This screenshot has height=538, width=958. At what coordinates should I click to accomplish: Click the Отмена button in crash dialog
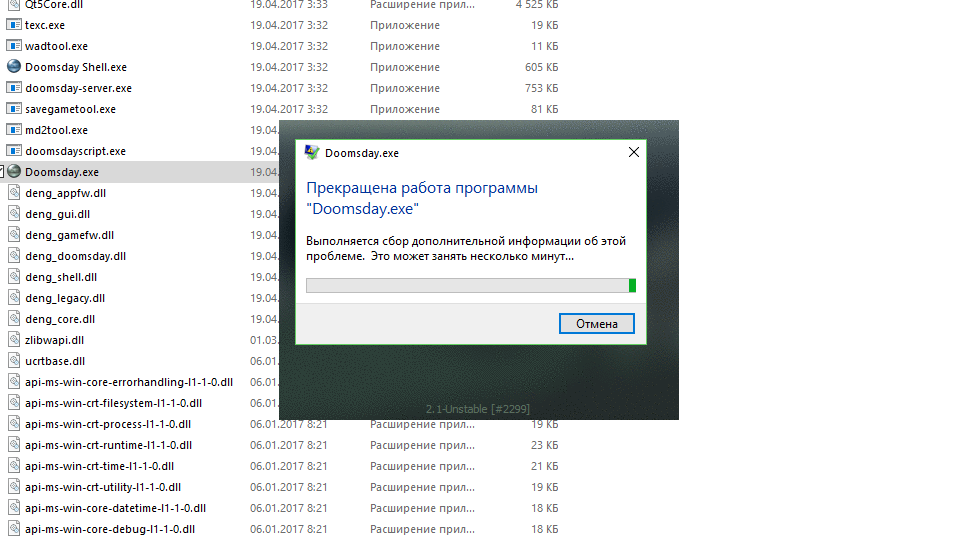click(596, 324)
